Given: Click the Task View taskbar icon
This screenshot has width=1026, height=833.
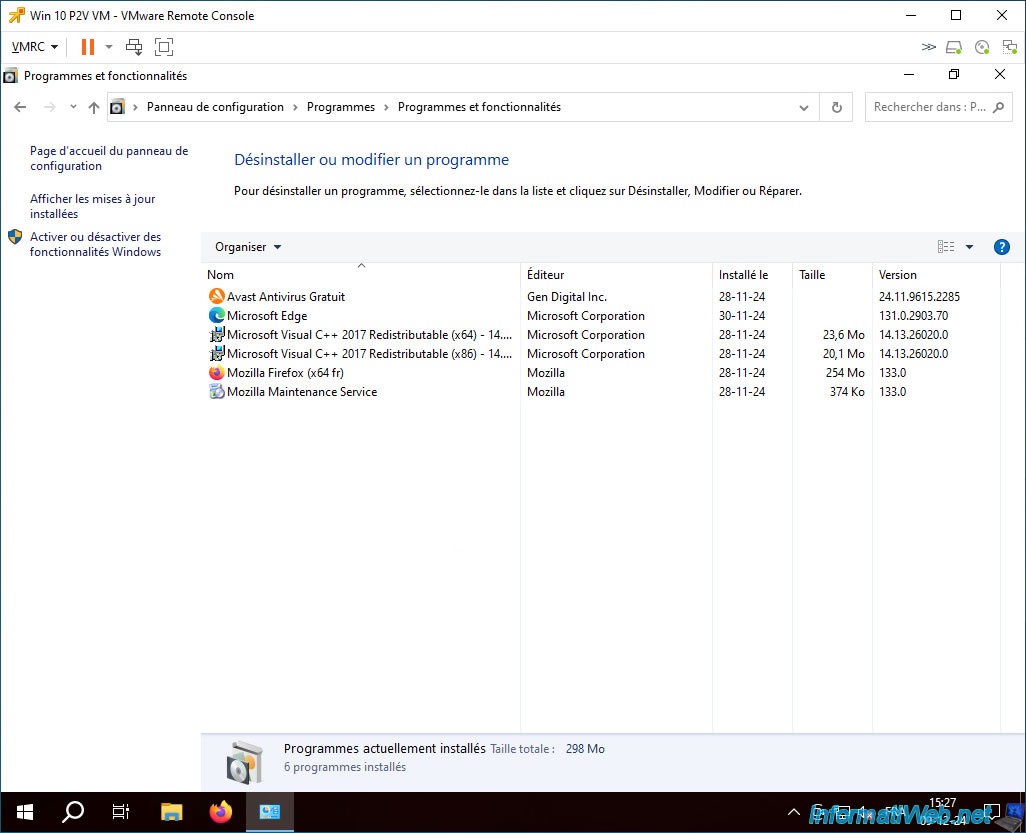Looking at the screenshot, I should [121, 812].
